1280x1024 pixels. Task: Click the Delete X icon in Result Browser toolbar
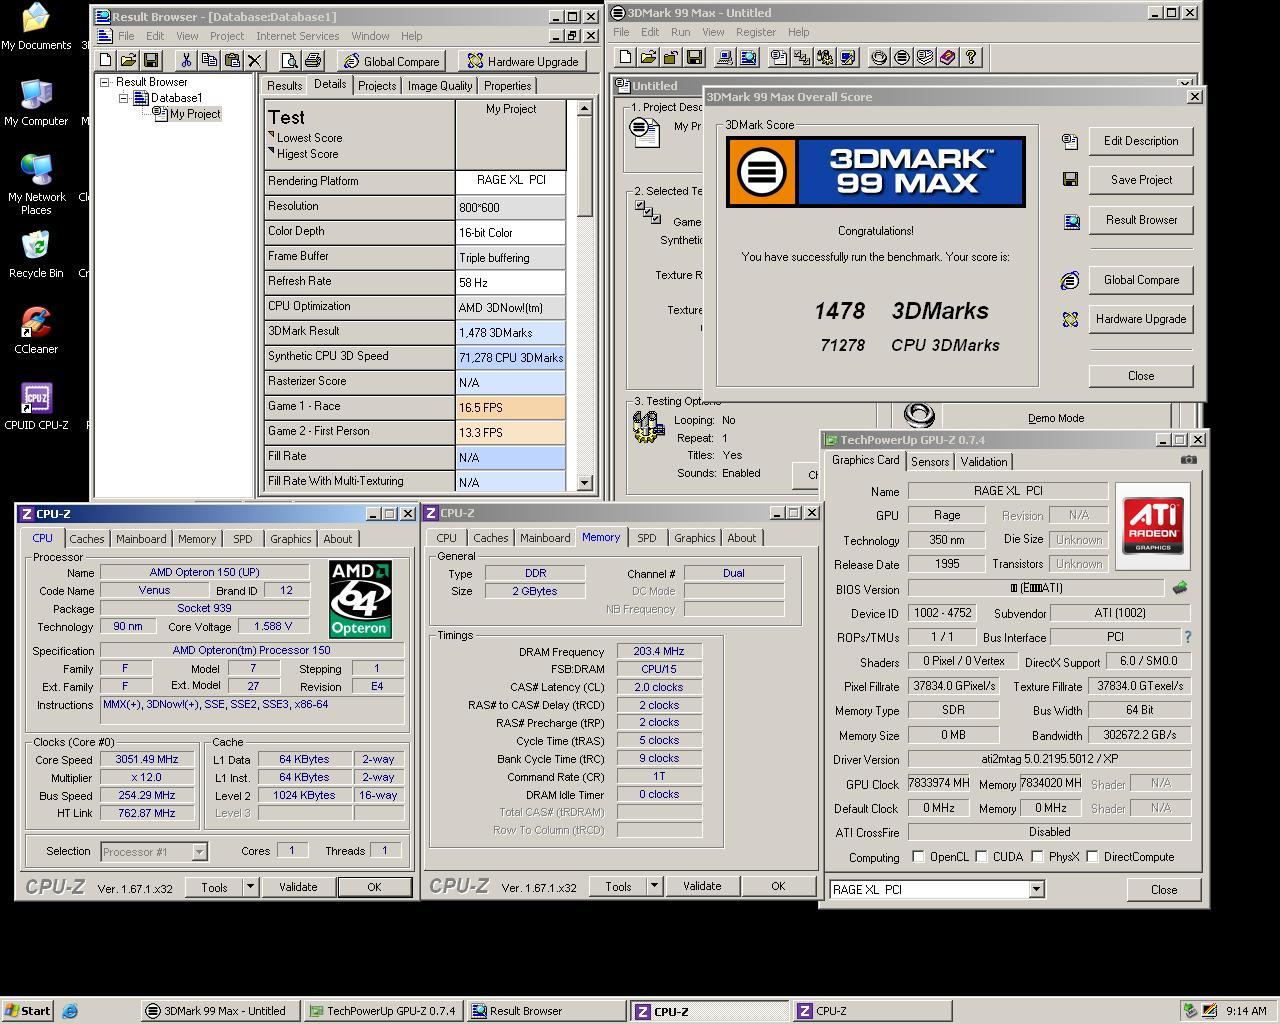point(254,61)
